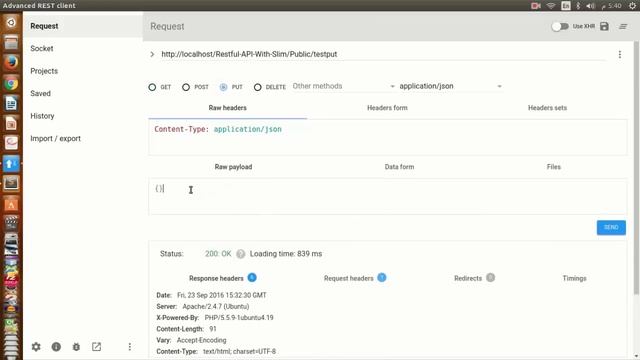Open the URL options three-dot menu
Screen dimensions: 640x360
pos(620,54)
